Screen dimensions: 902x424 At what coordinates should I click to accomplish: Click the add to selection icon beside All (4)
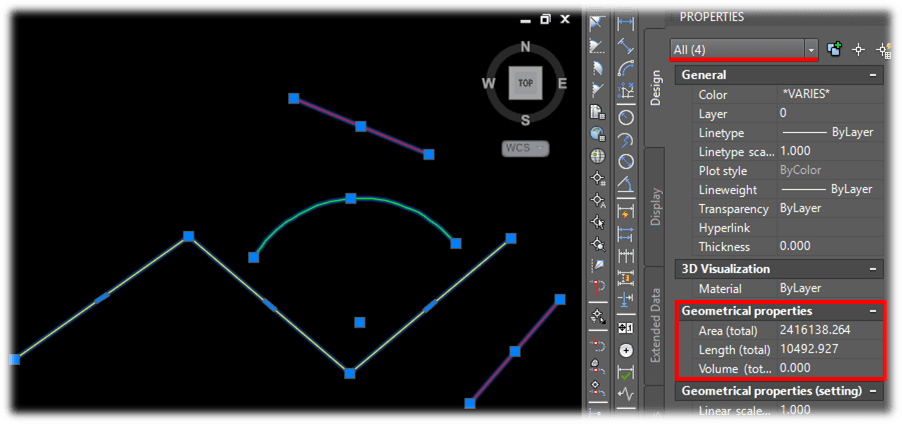point(834,49)
